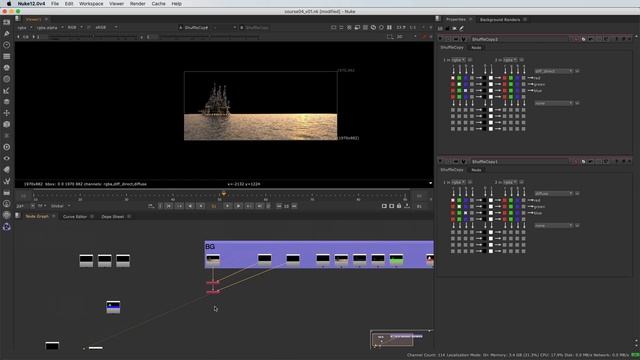Open ShuffleCopy1 '2 in' rgba dropdown
The height and width of the screenshot is (360, 640).
510,182
